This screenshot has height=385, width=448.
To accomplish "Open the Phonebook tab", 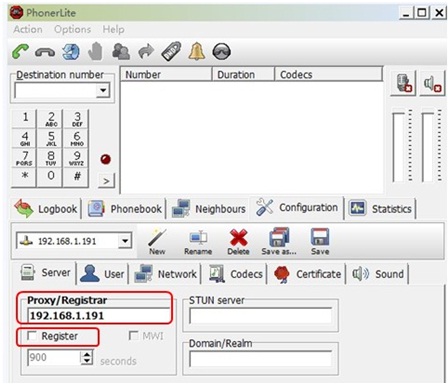I will pos(124,209).
